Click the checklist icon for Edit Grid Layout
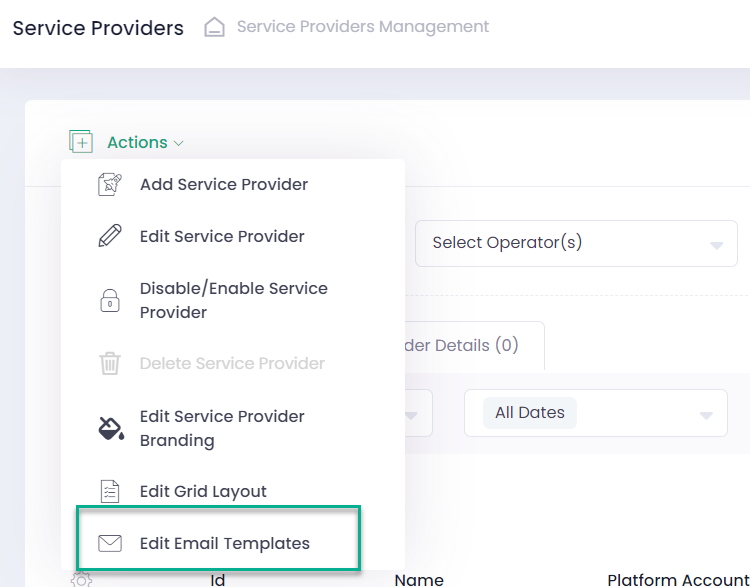 [110, 492]
